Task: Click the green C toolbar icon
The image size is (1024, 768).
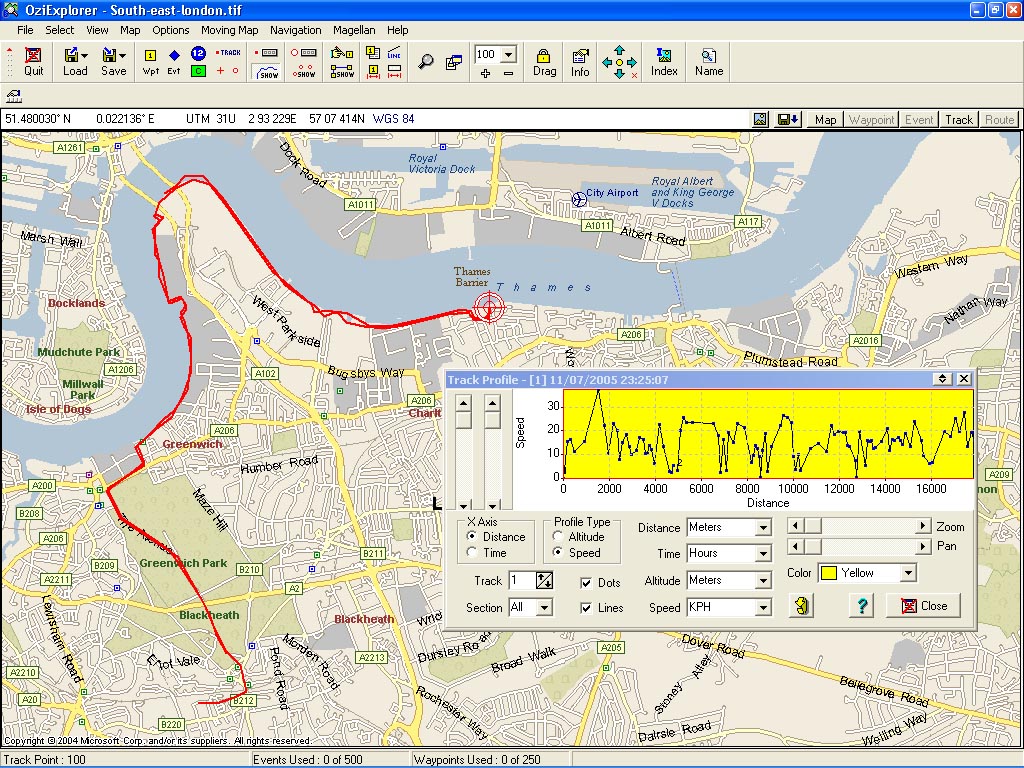Action: point(199,71)
